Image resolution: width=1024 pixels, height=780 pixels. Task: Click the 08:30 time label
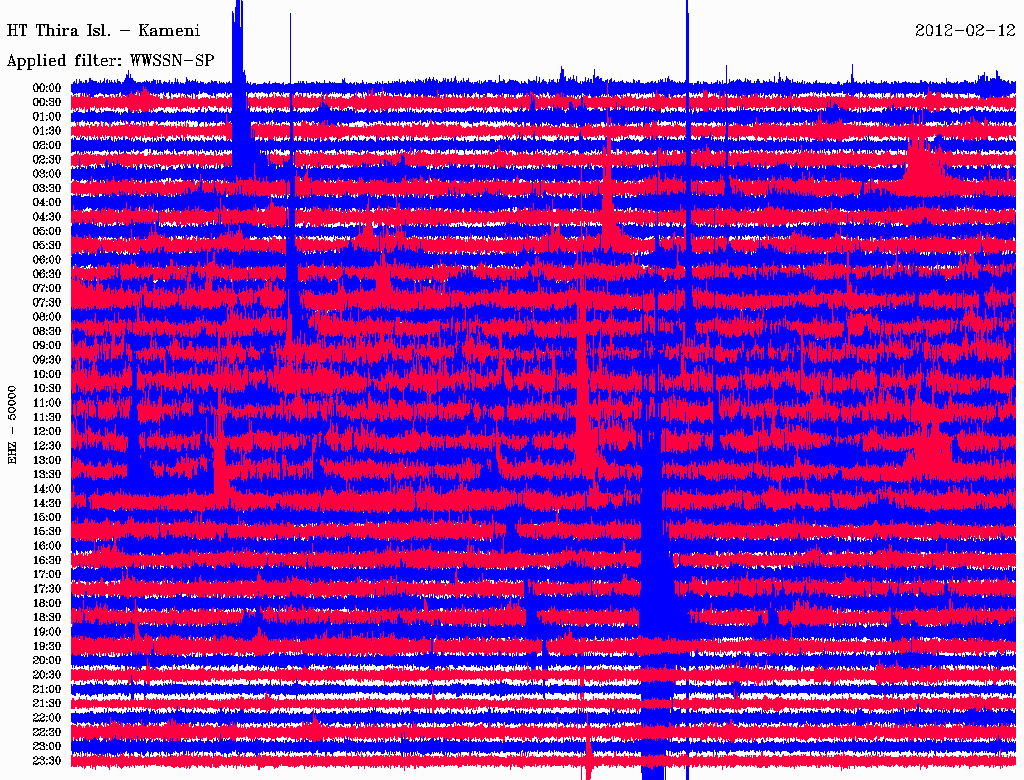47,331
